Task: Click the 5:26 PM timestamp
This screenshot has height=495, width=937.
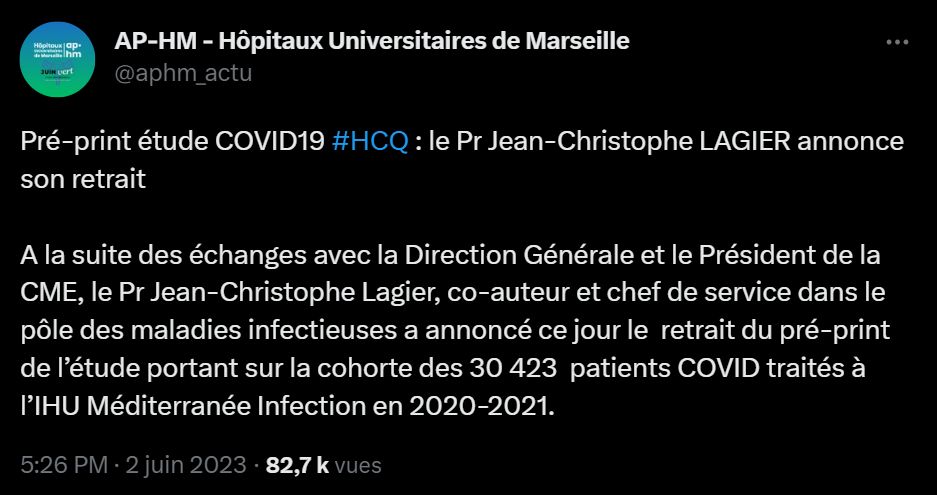Action: click(57, 466)
